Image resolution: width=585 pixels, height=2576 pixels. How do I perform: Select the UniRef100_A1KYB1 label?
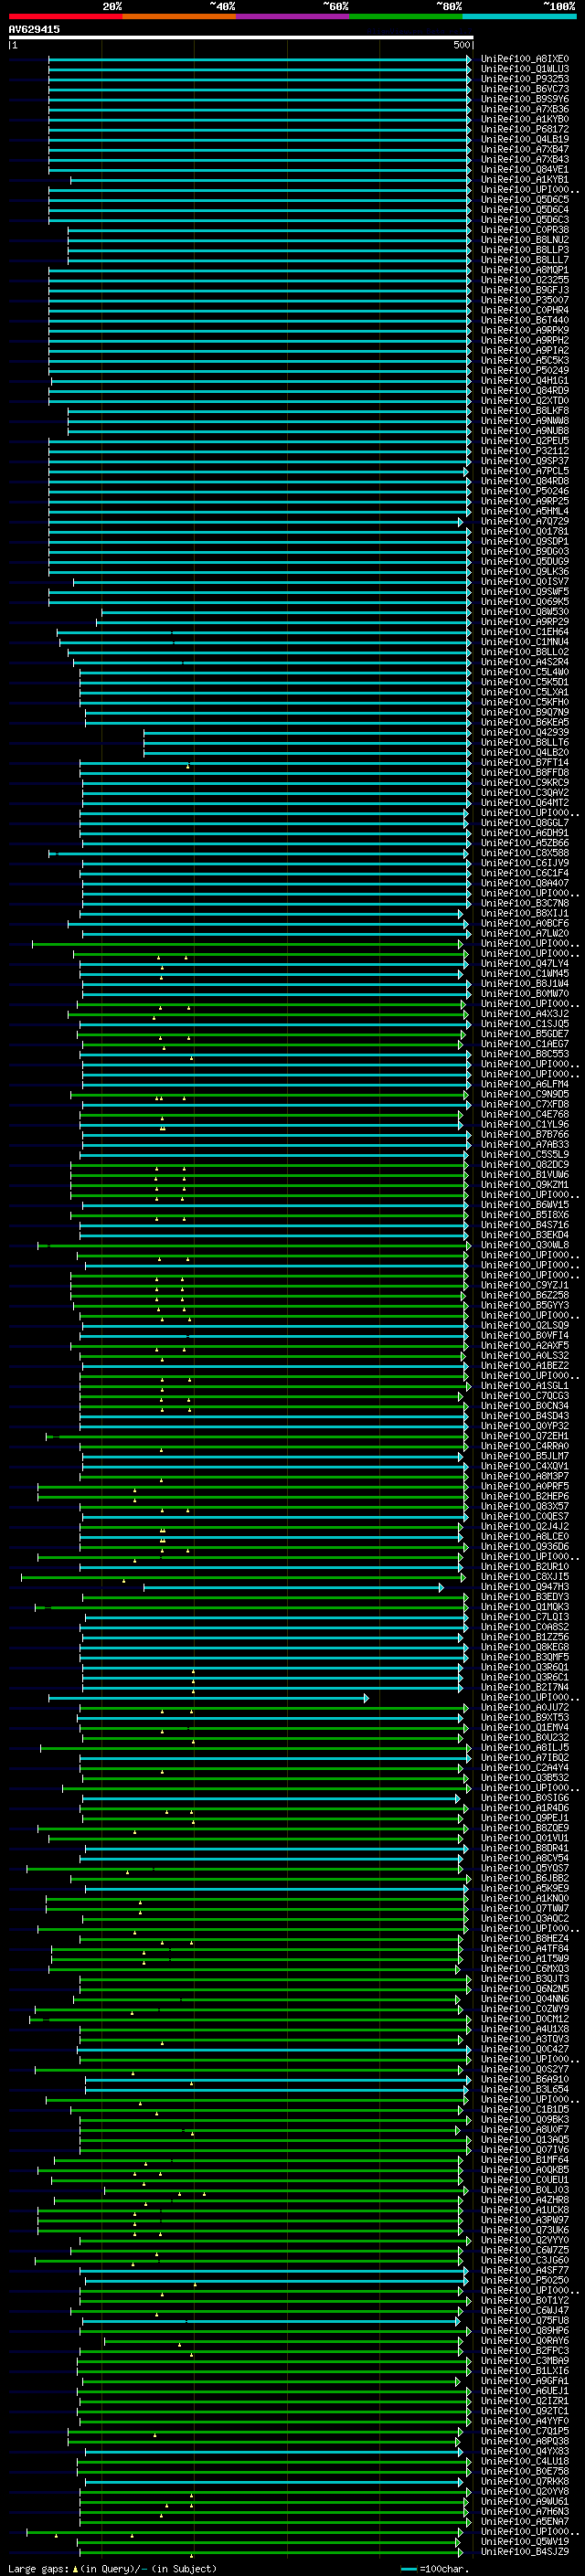(525, 180)
